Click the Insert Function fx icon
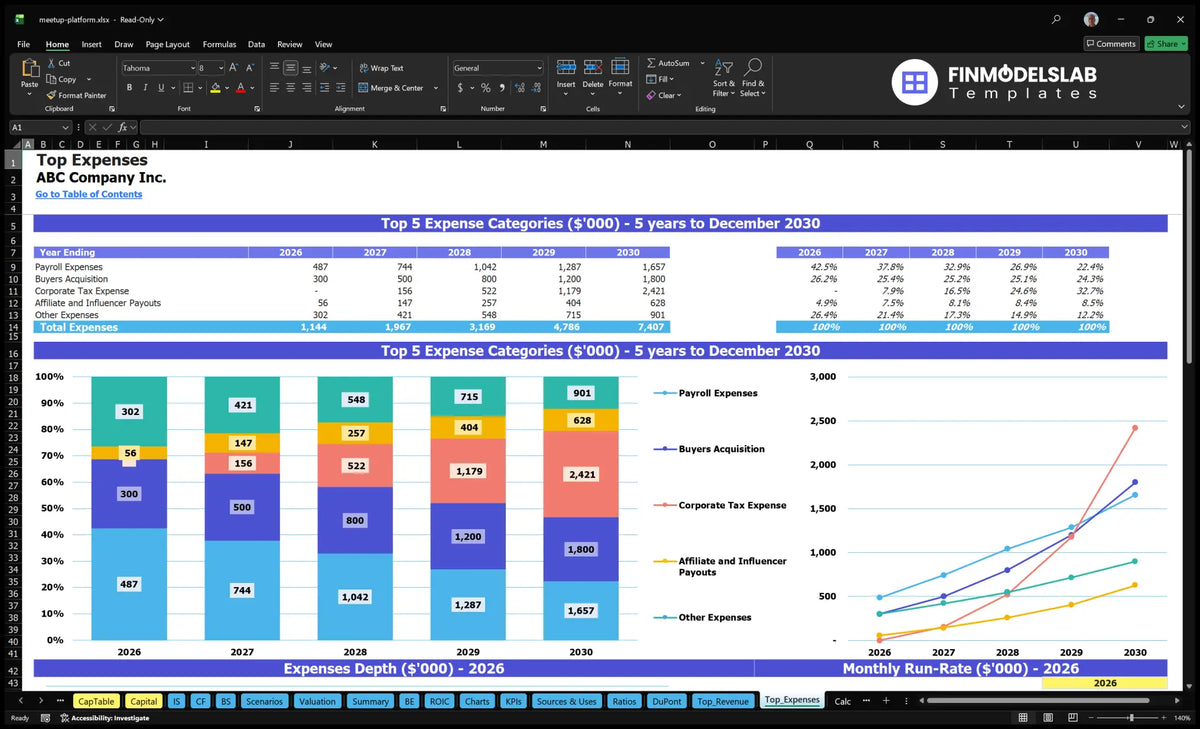The width and height of the screenshot is (1200, 729). point(123,127)
